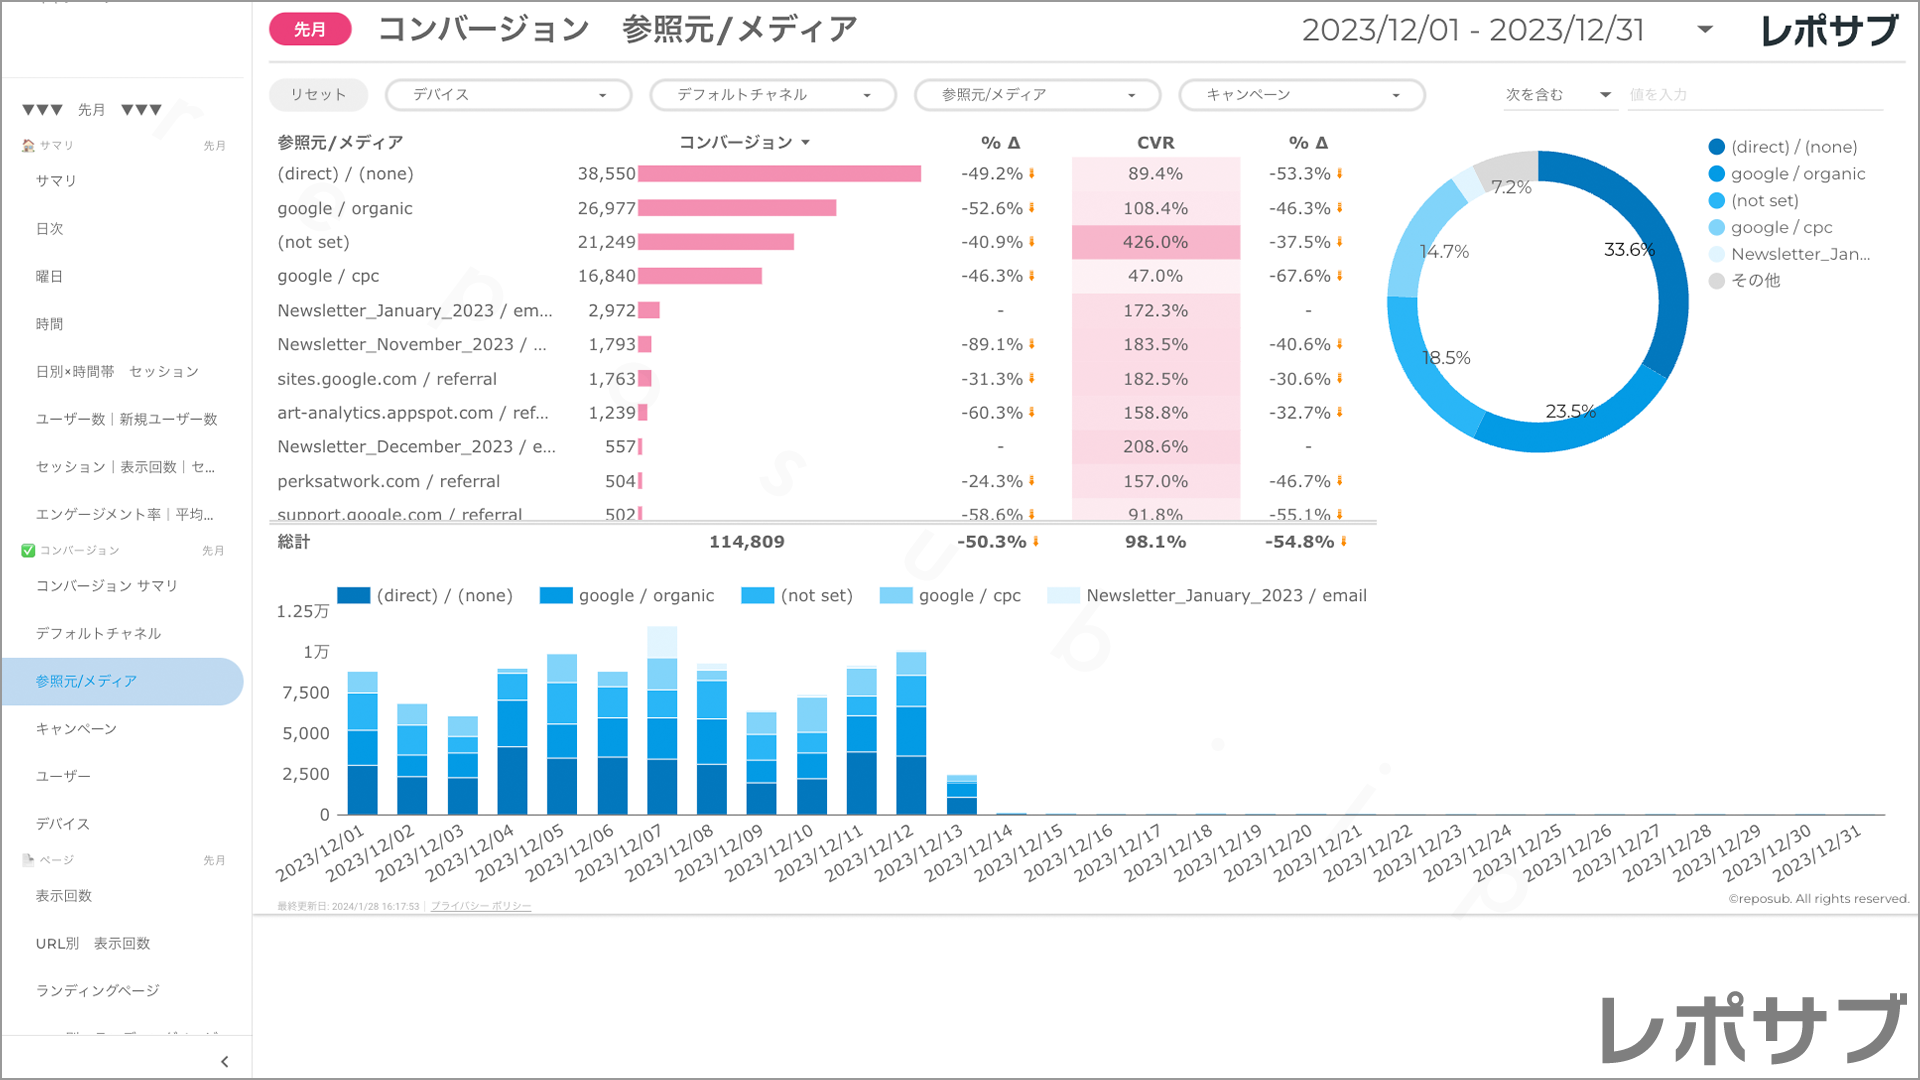
Task: Open the プライバシー ポリシー link
Action: point(481,906)
